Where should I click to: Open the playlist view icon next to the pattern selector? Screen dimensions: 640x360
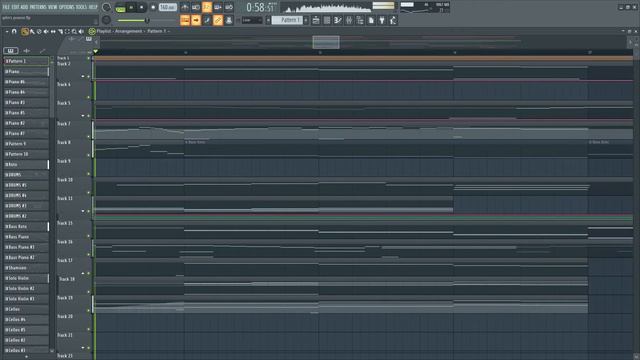coord(316,20)
